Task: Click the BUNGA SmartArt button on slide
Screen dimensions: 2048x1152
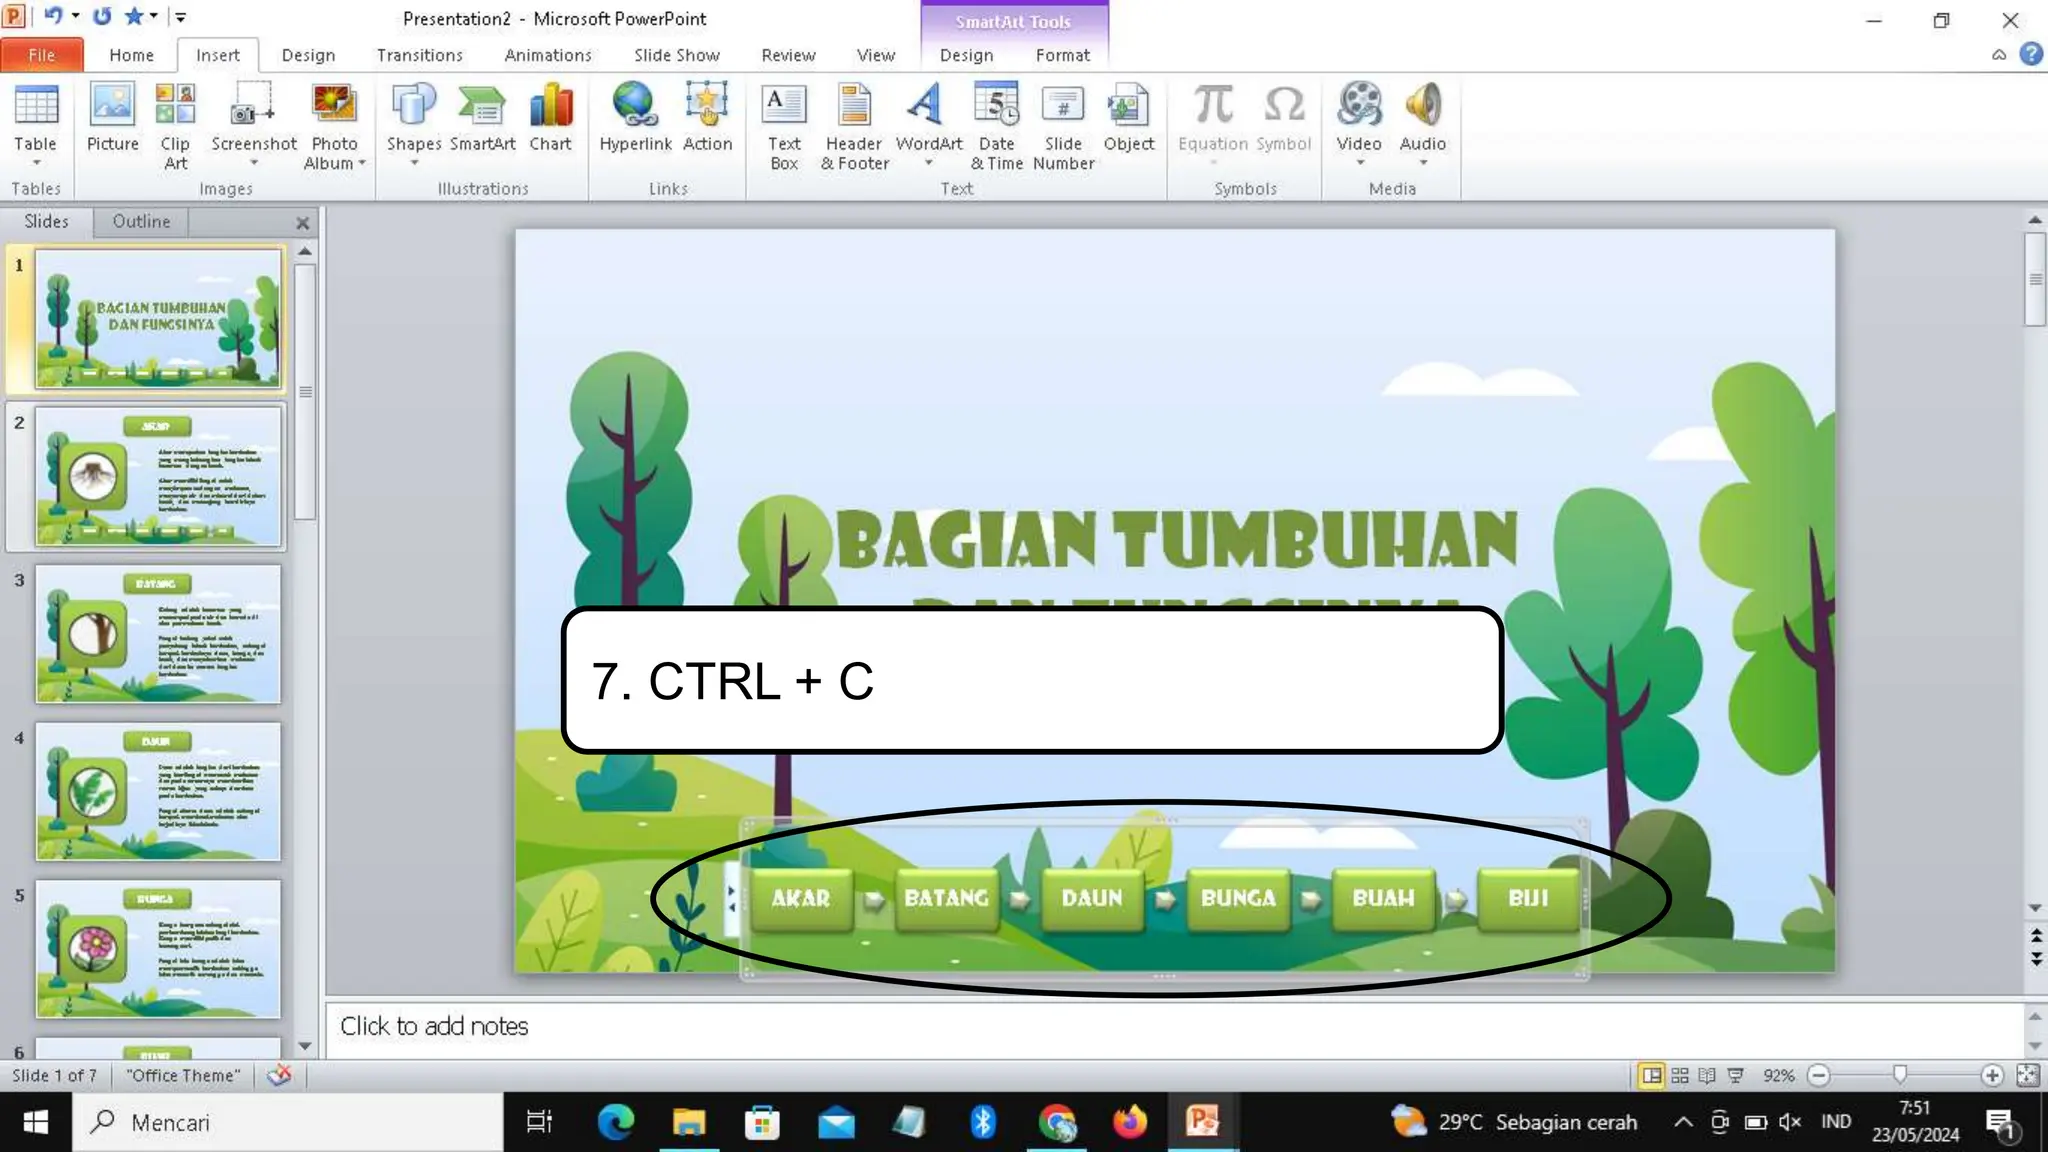Action: pyautogui.click(x=1238, y=898)
